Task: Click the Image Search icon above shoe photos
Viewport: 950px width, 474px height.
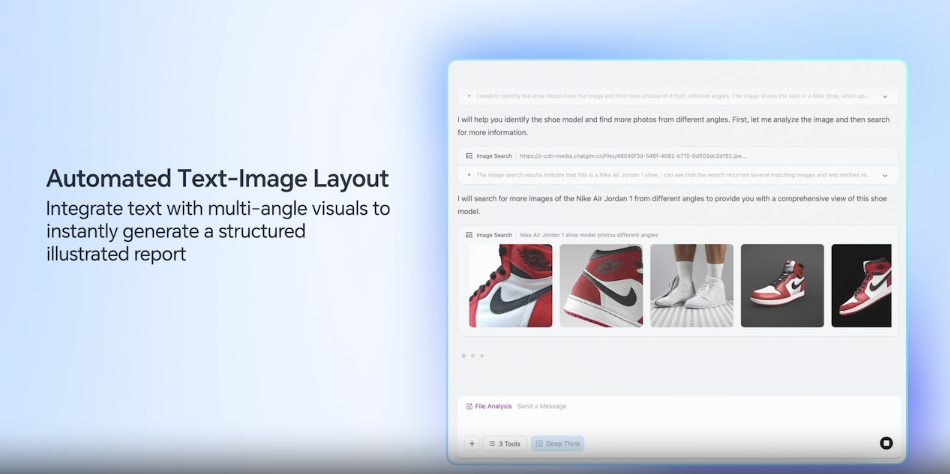Action: 469,235
